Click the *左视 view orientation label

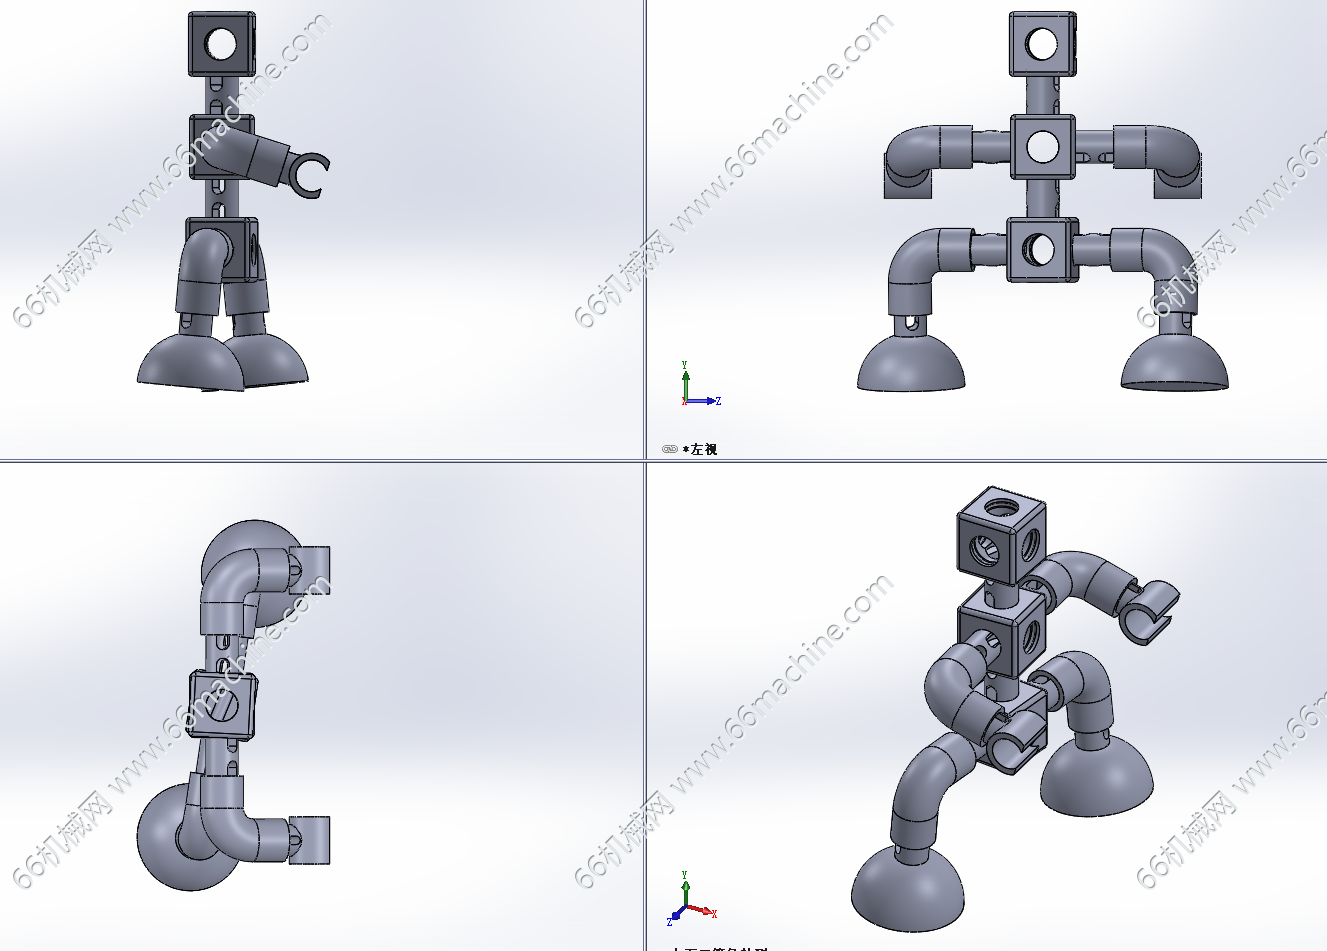click(700, 450)
